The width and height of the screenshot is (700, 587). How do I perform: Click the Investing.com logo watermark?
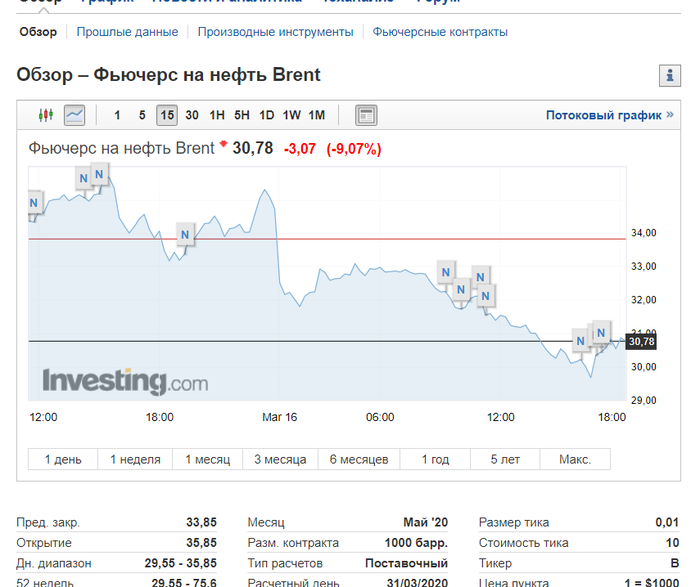click(125, 381)
